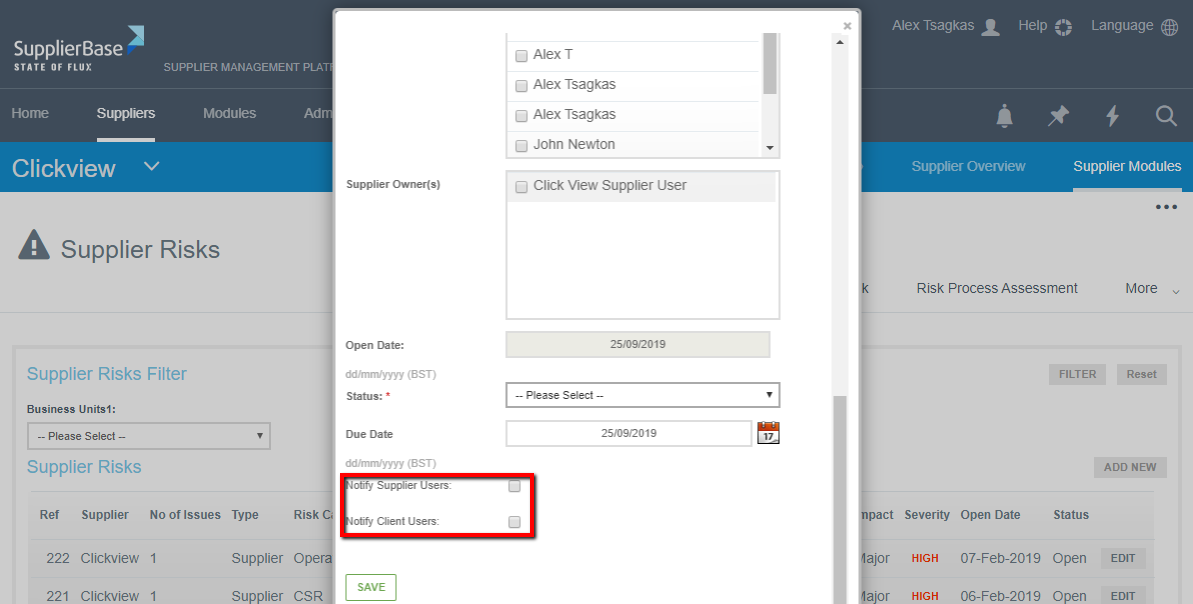The height and width of the screenshot is (604, 1193).
Task: Click the Help lifebuoy icon
Action: (x=1063, y=27)
